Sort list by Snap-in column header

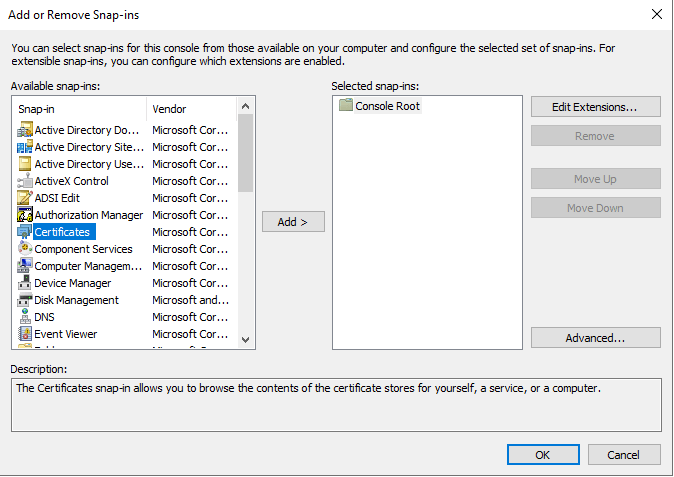tap(80, 108)
